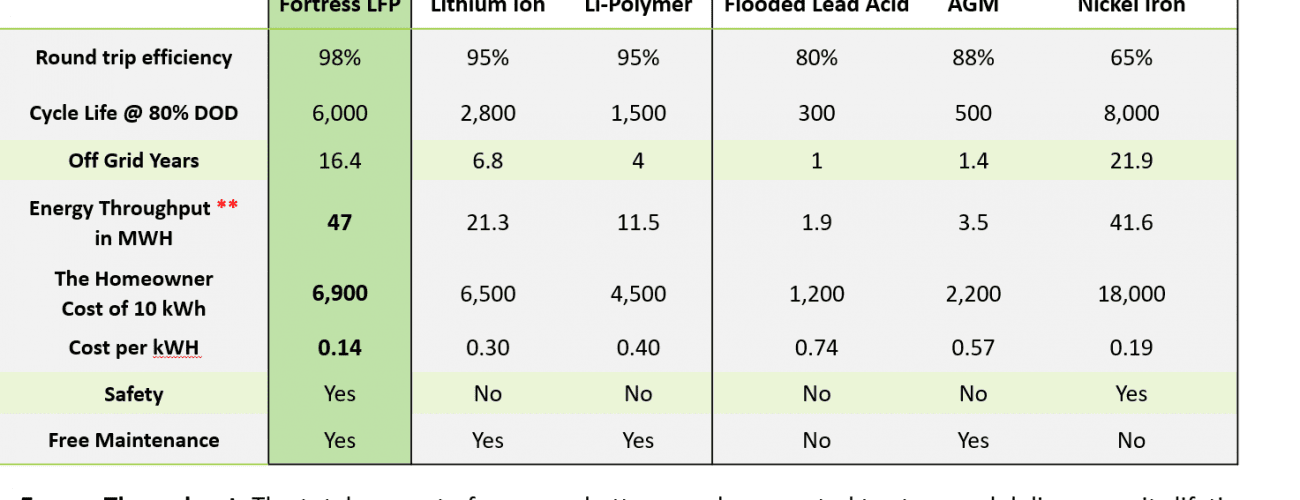Screen dimensions: 1300x500
Task: Select the Homeowner Cost of 10 kWh label
Action: 133,293
